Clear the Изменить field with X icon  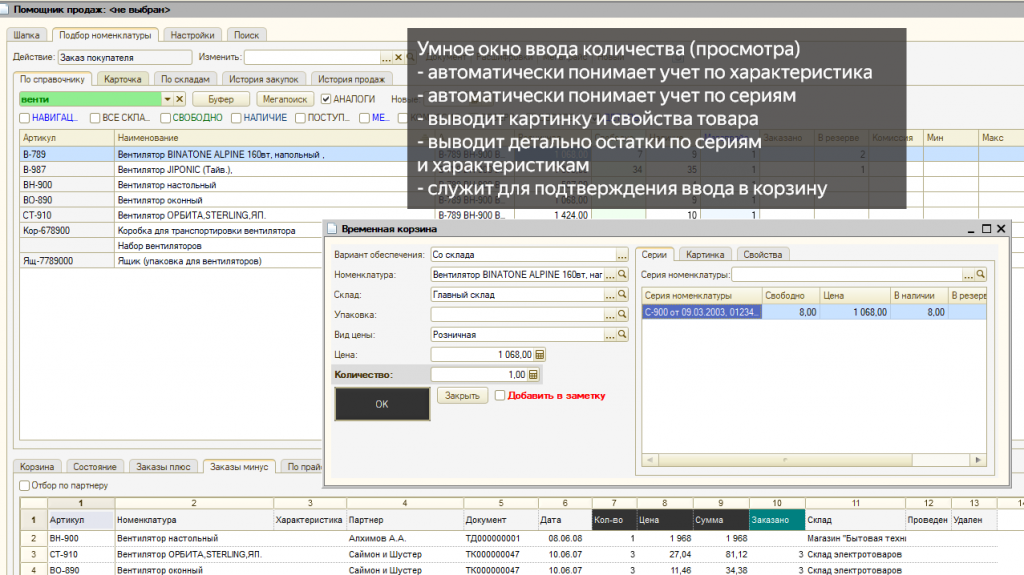click(x=398, y=58)
